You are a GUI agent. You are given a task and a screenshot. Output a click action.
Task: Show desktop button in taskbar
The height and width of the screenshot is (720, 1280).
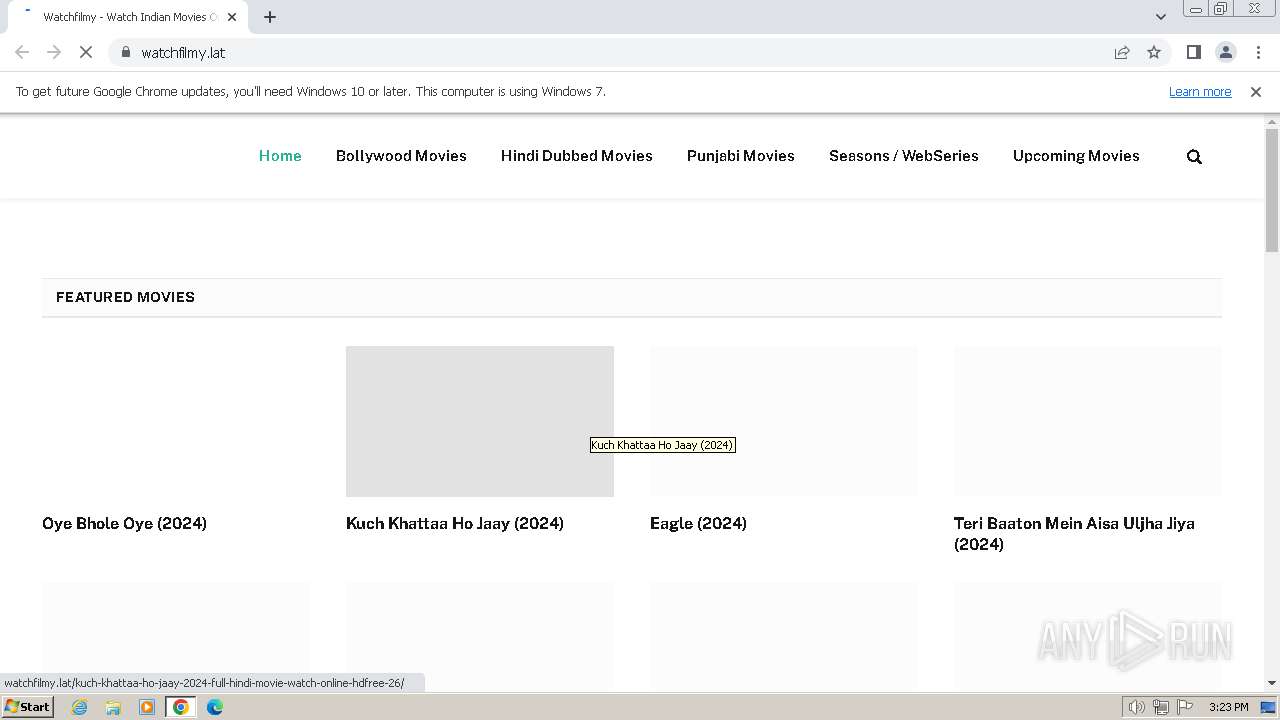pos(1268,707)
